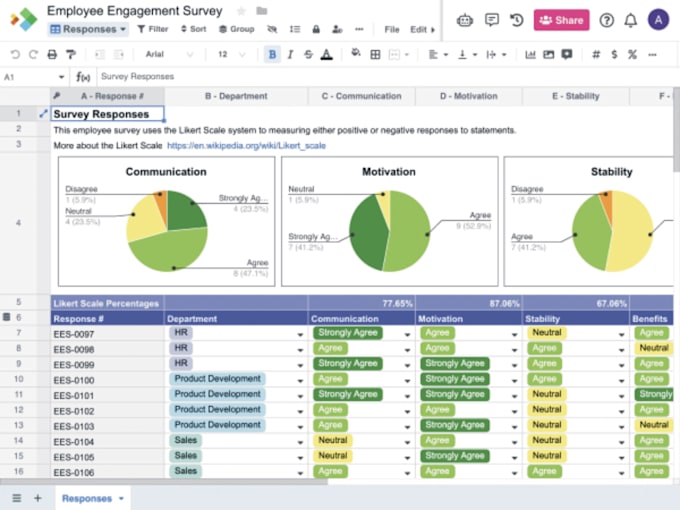Apply currency format with dollar icon
This screenshot has height=510, width=680.
[614, 54]
